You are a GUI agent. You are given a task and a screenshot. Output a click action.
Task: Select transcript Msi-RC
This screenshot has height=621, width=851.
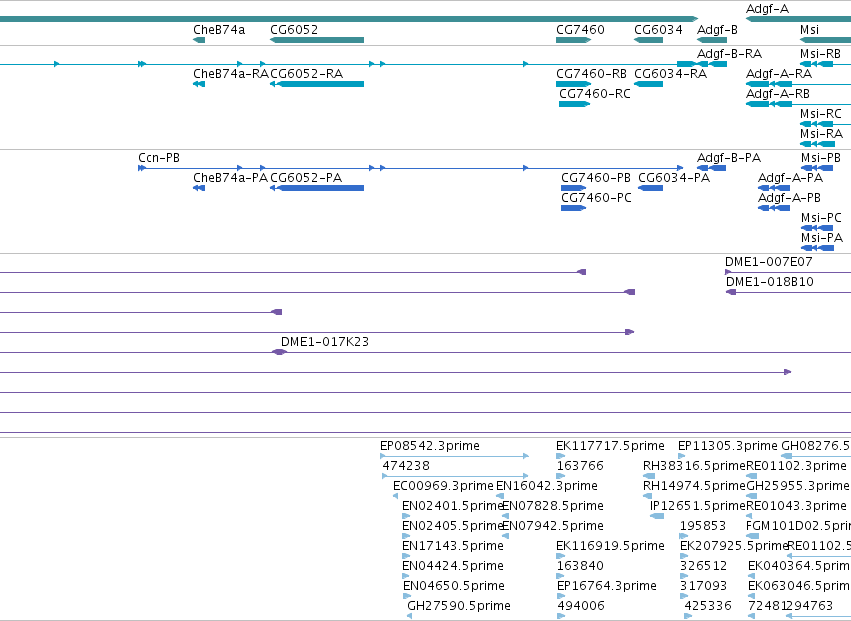pos(820,114)
